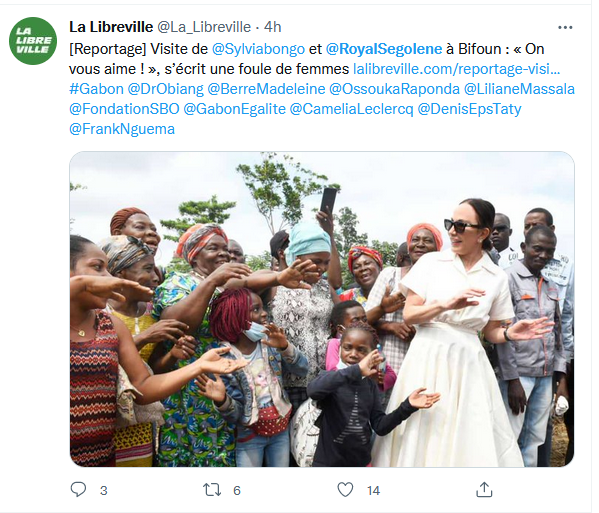Open the @FrankNguema mention
This screenshot has width=599, height=513.
[x=122, y=129]
